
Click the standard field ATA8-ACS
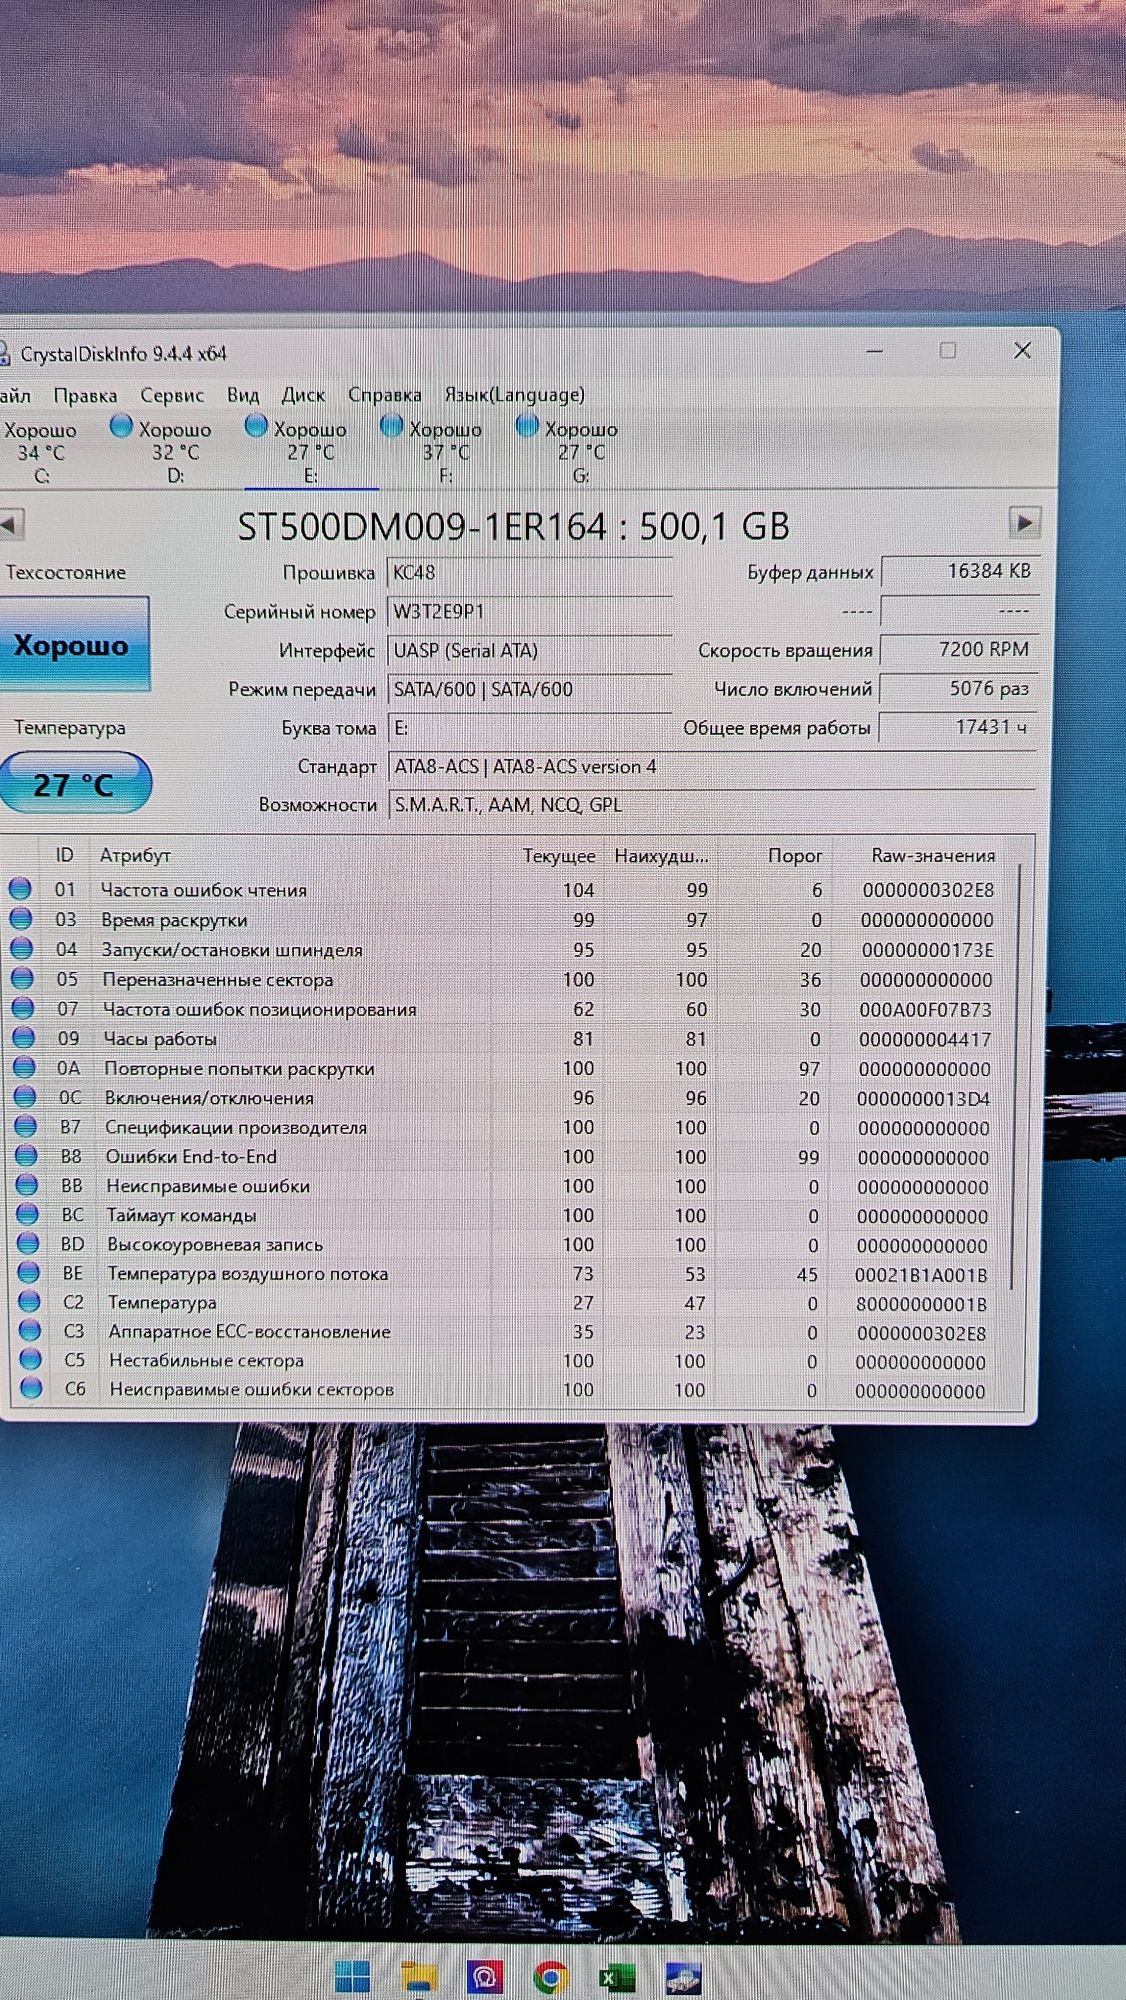(x=710, y=766)
